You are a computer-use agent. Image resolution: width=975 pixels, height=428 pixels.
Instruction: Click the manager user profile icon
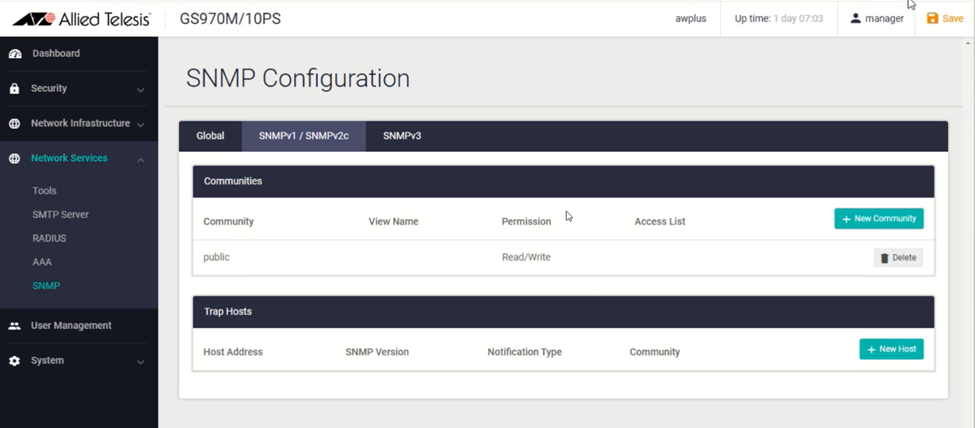coord(856,19)
